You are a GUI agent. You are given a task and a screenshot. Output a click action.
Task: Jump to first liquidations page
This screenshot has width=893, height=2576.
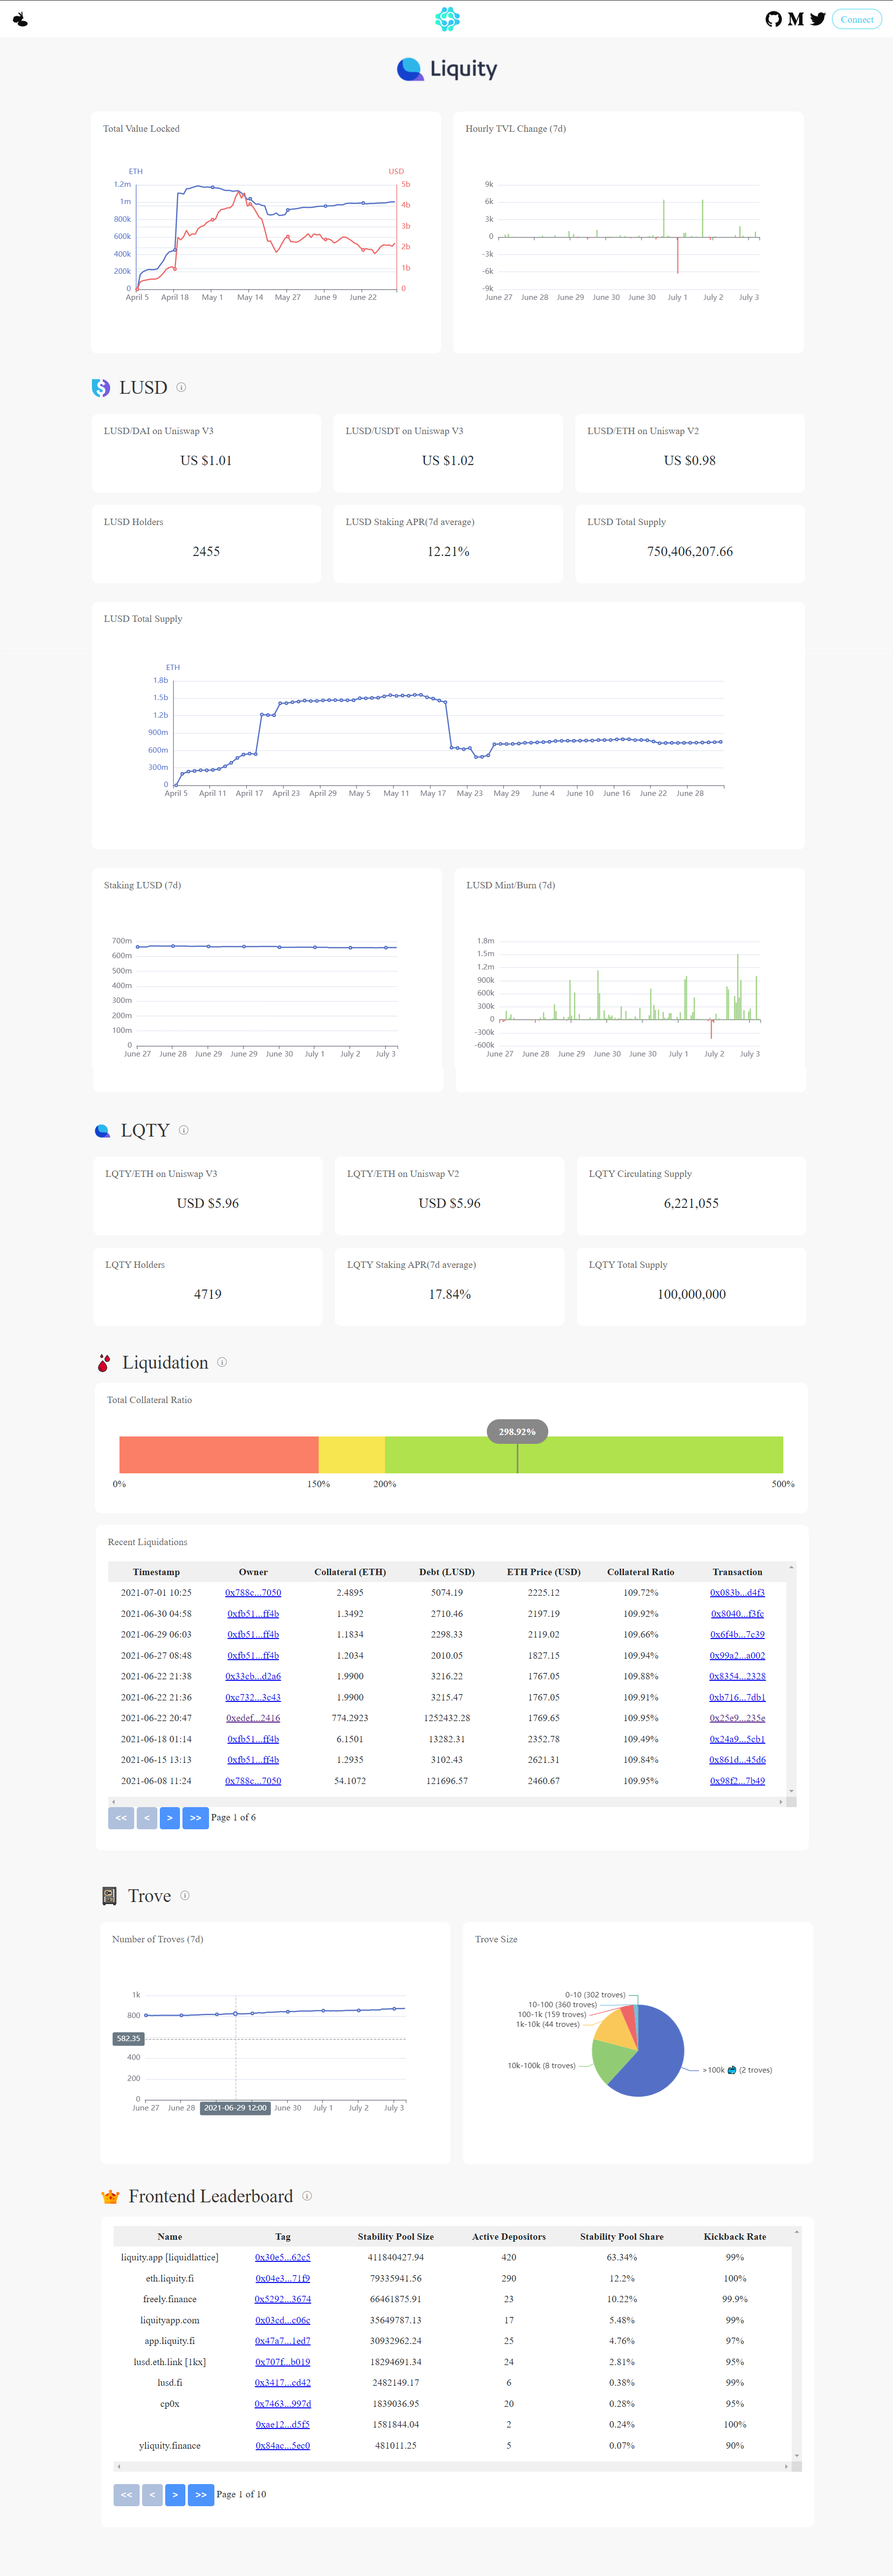[121, 1817]
